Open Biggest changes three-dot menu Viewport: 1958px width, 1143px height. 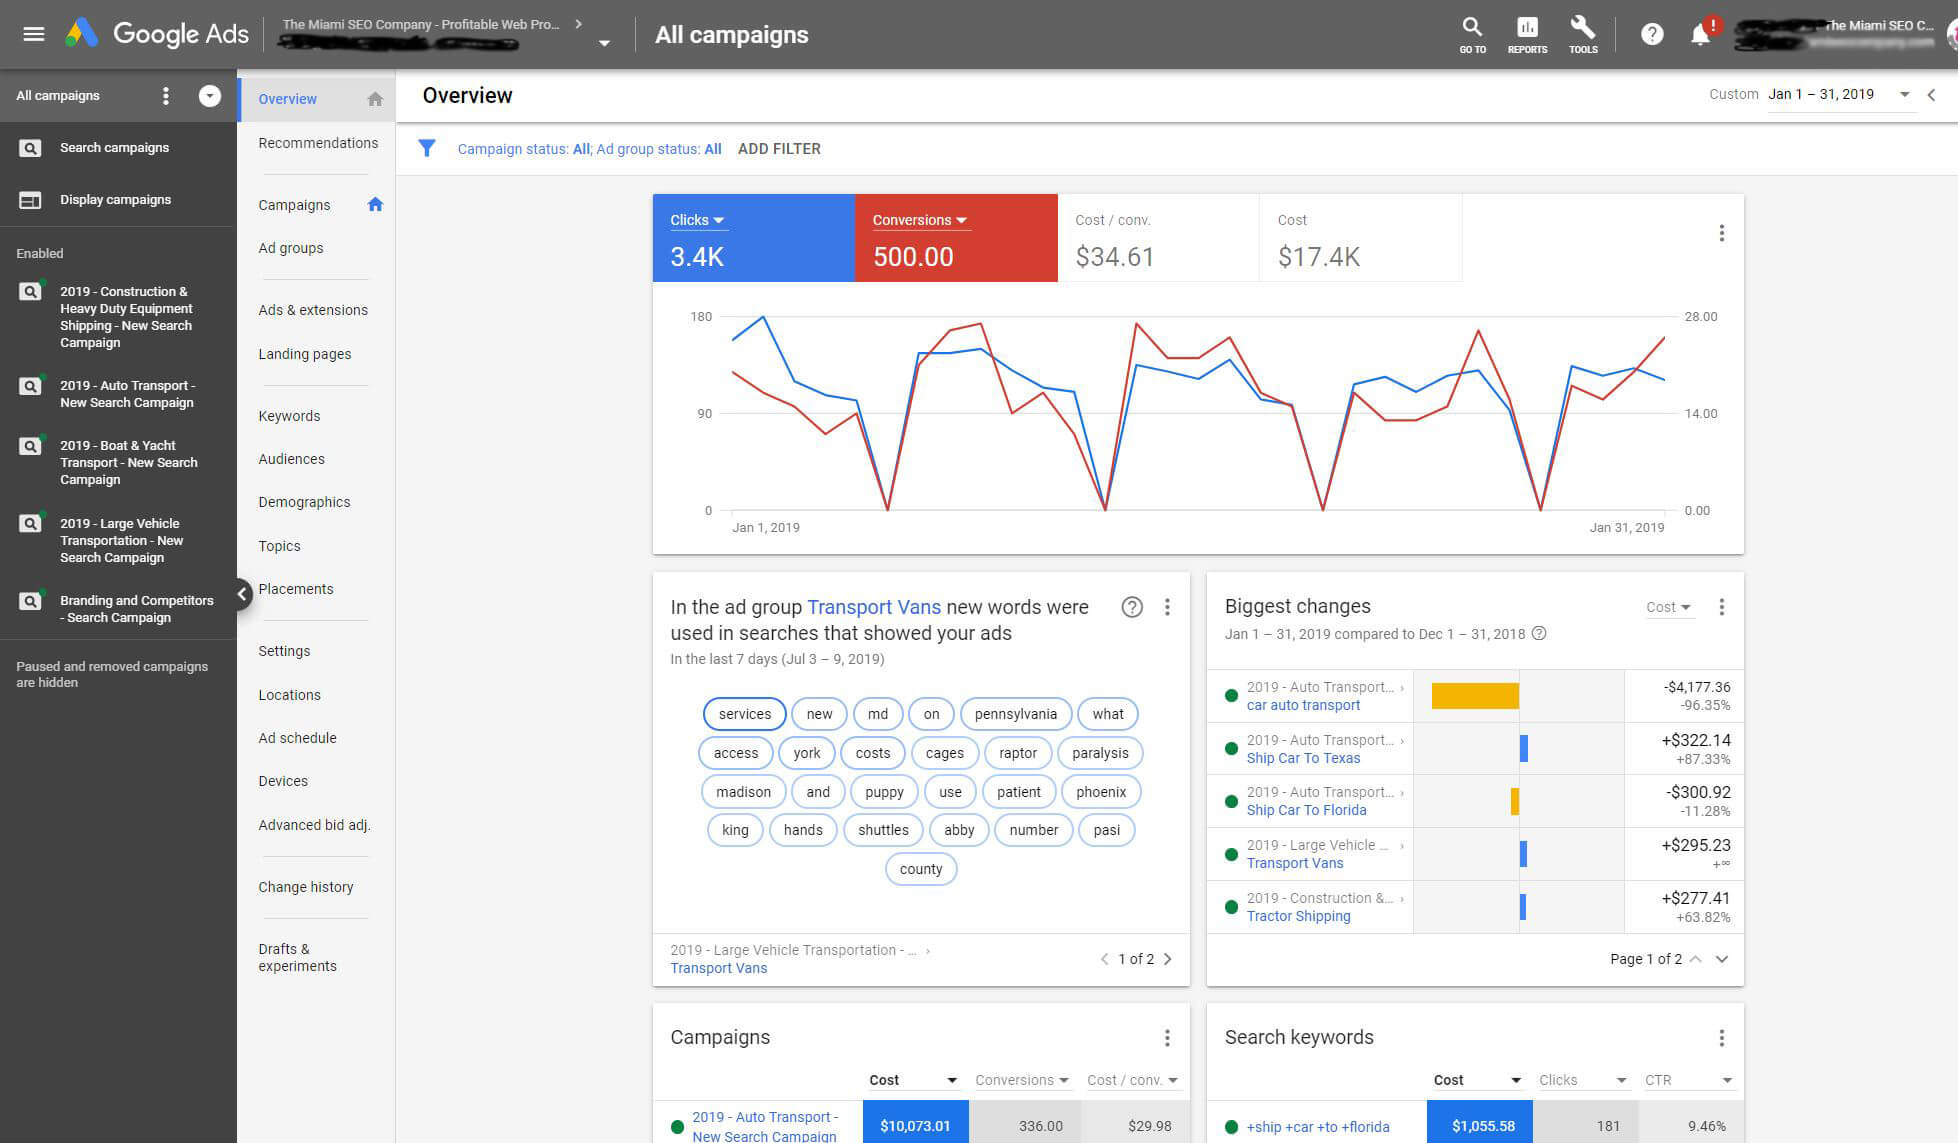coord(1721,607)
